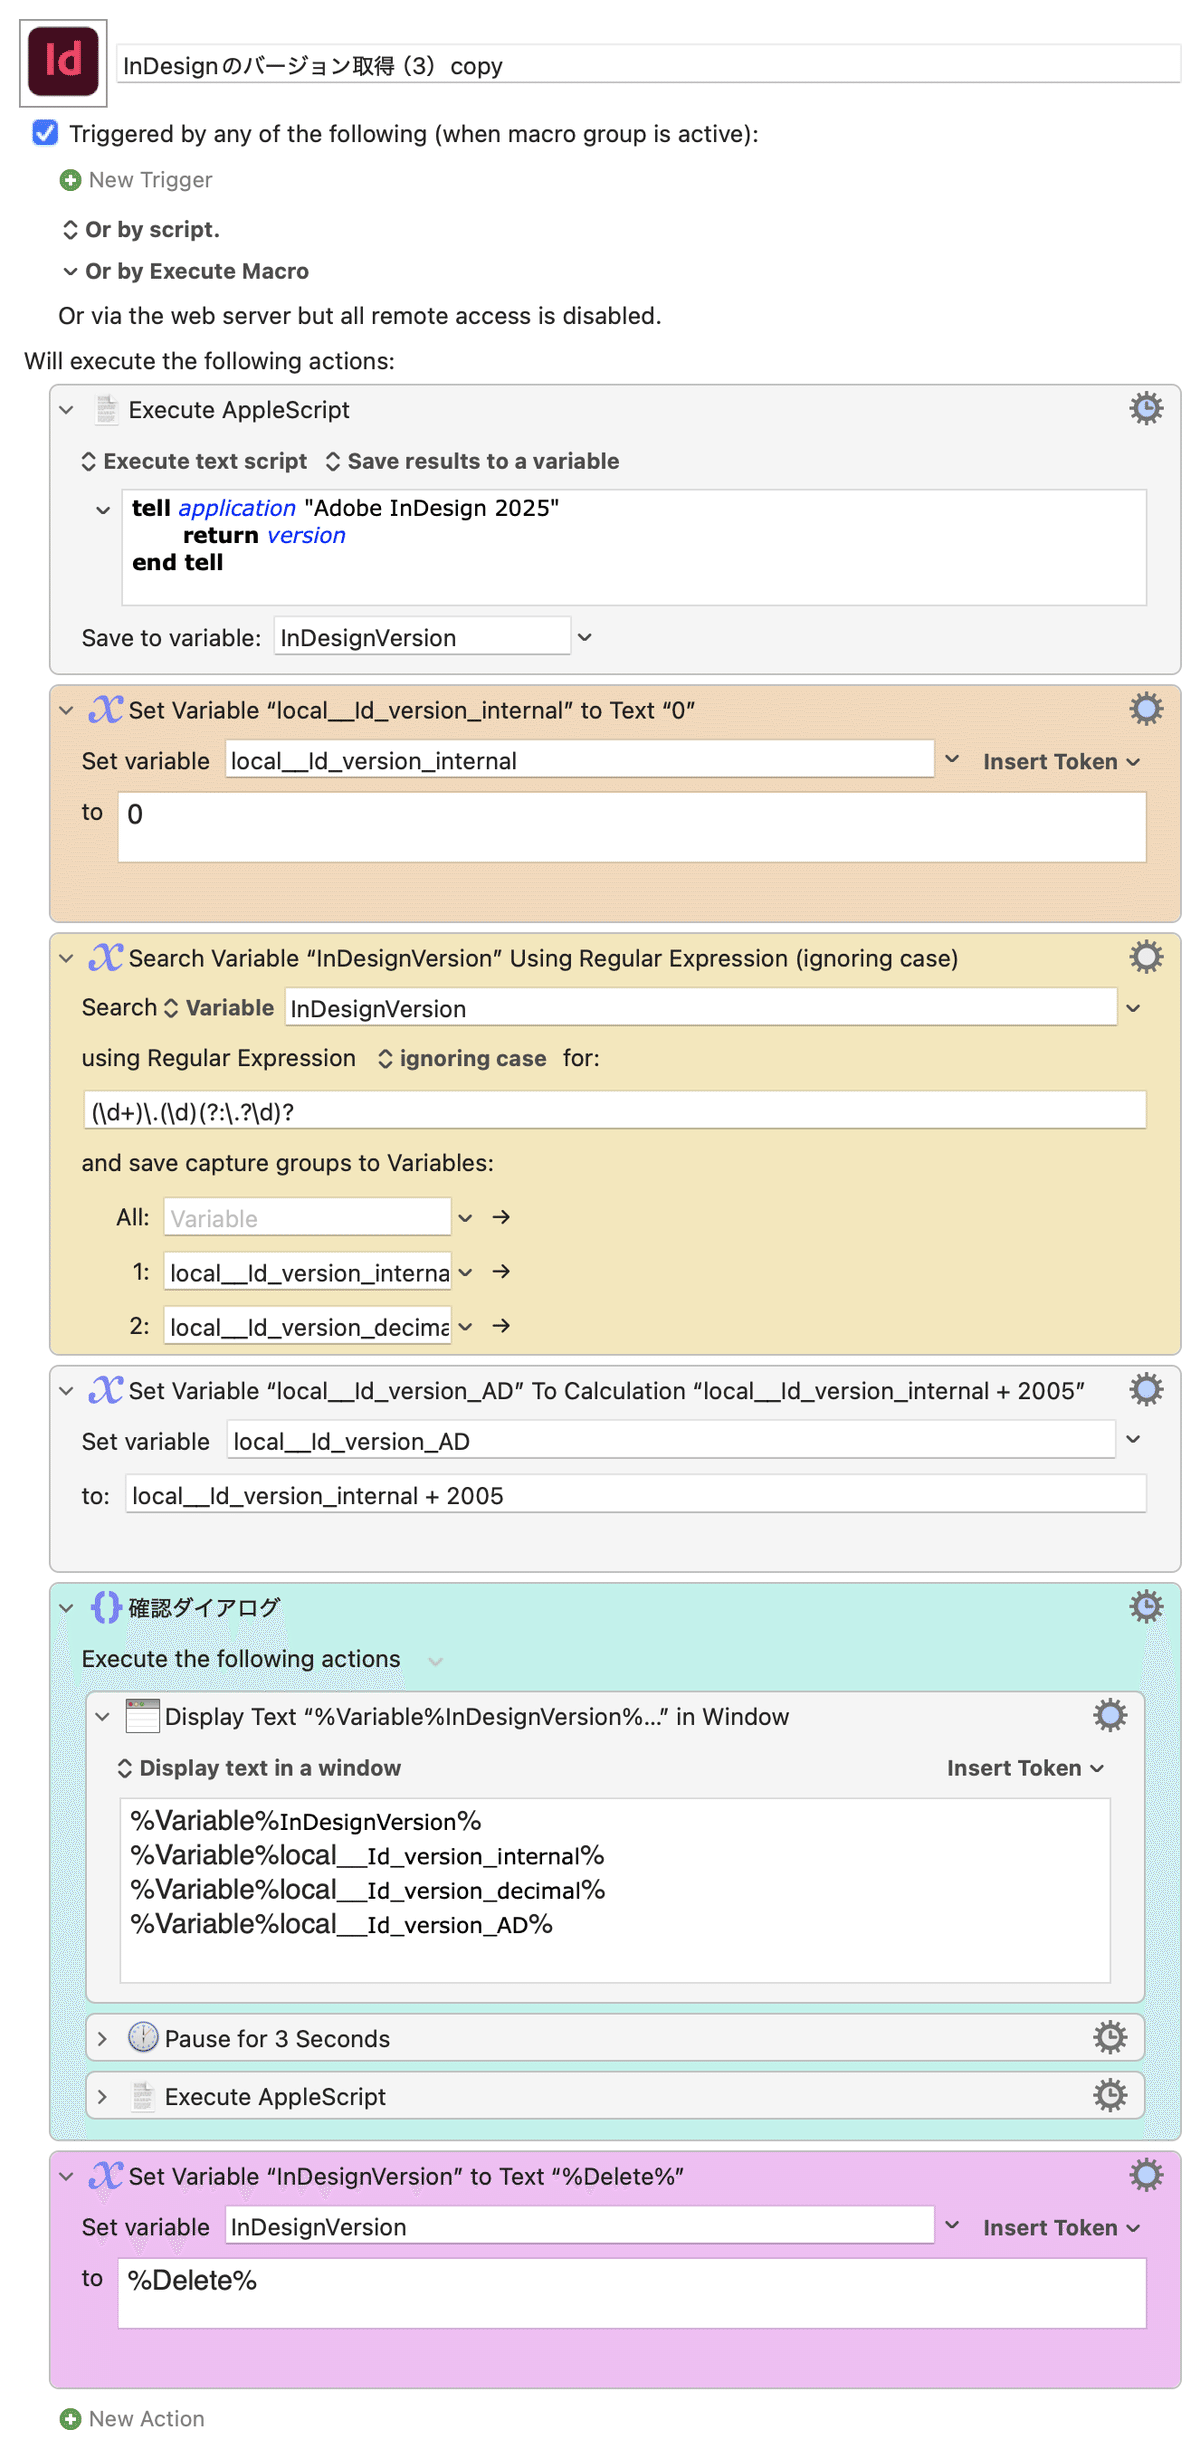Click the InDesign macro icon
Screen dimensions: 1200x2449
click(x=63, y=62)
